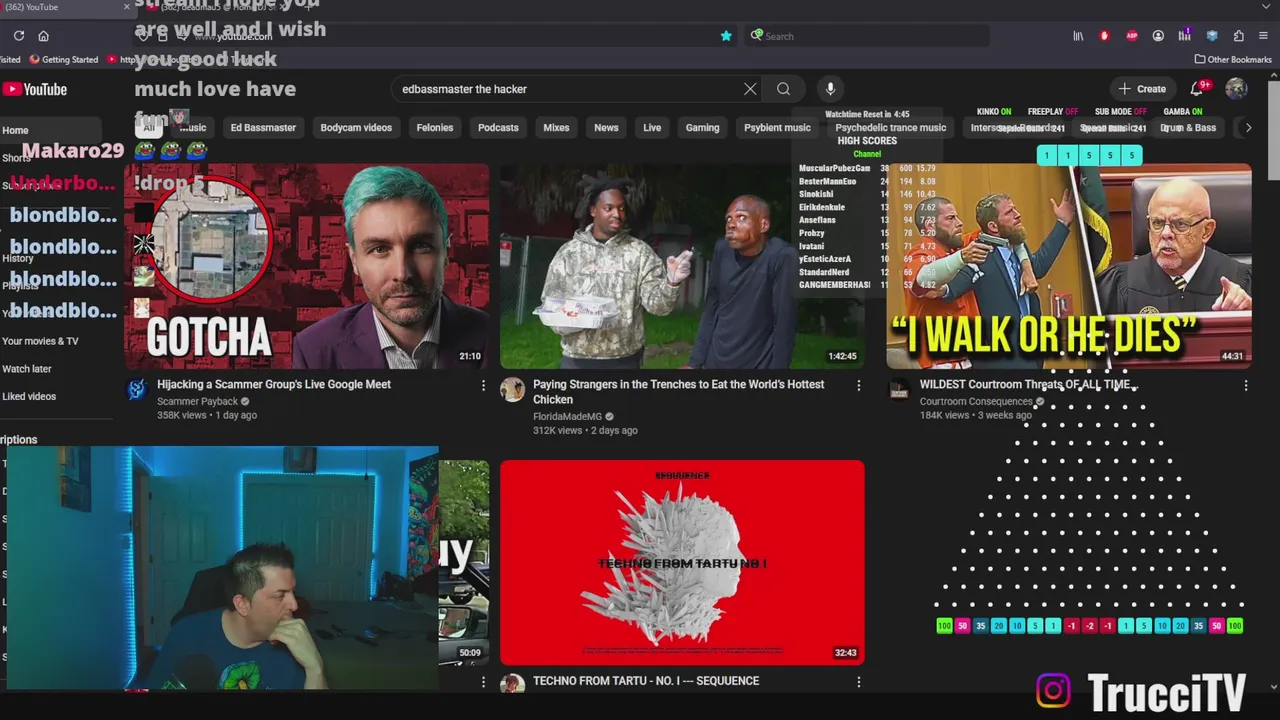This screenshot has width=1280, height=720.
Task: Open Watch later in the sidebar
Action: tap(27, 369)
